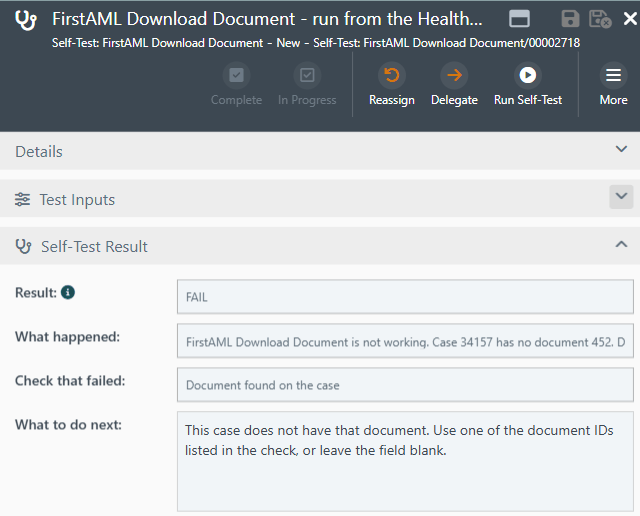Run Self-Test using the play button
The height and width of the screenshot is (516, 640).
point(528,85)
